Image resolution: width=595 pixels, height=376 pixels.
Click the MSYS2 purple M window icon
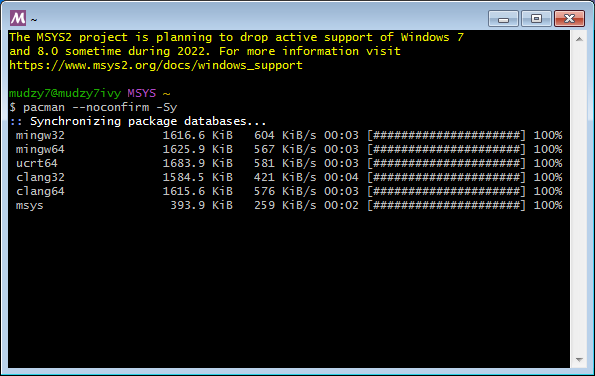[18, 18]
